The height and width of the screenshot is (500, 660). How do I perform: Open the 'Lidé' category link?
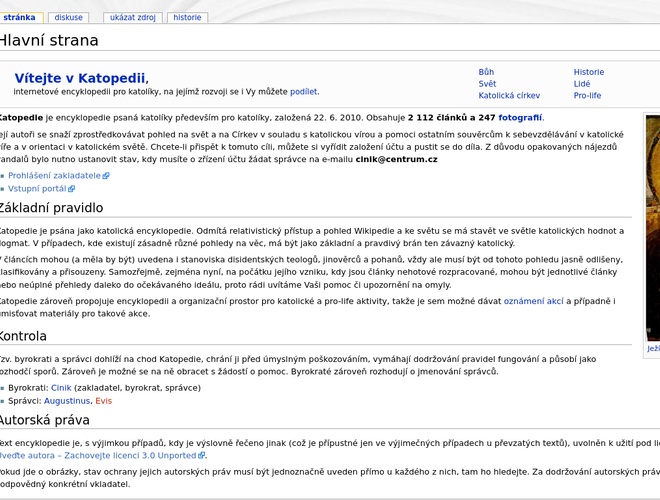point(582,84)
